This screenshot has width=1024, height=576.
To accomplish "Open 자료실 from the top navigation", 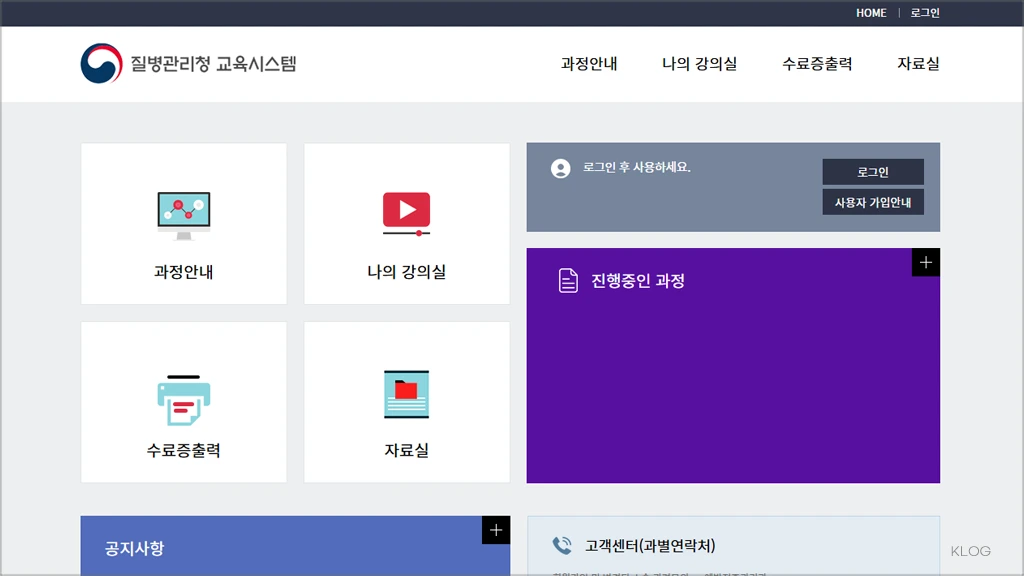I will tap(916, 63).
